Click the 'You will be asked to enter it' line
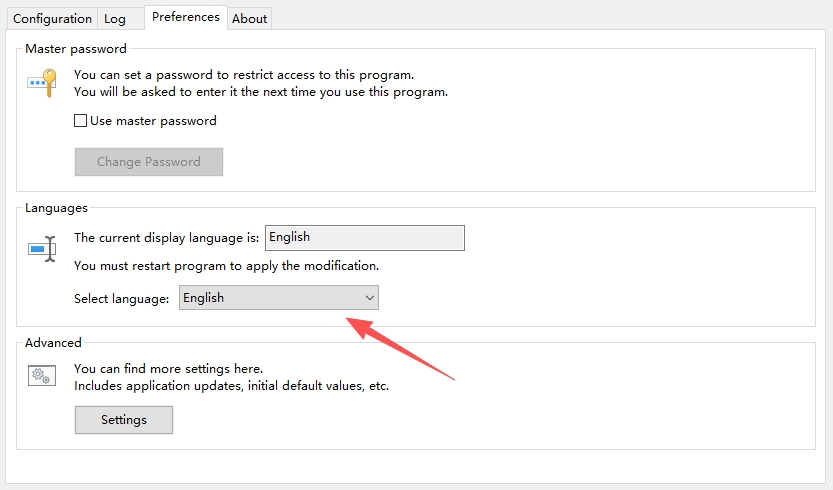Image resolution: width=833 pixels, height=490 pixels. point(261,92)
